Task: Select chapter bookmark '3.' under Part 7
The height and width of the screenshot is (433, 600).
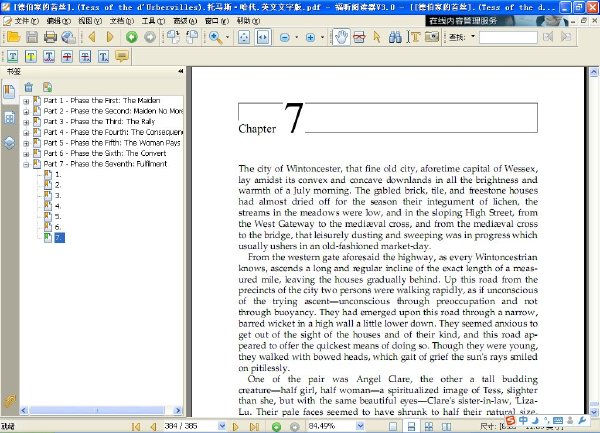Action: click(58, 195)
